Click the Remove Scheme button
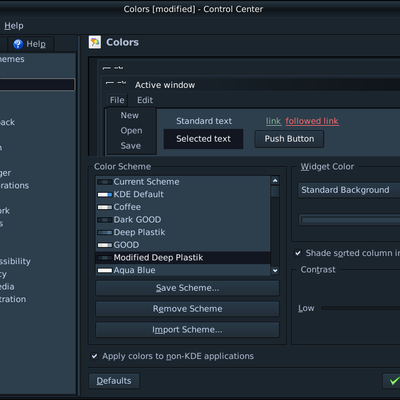The width and height of the screenshot is (400, 400). [187, 309]
